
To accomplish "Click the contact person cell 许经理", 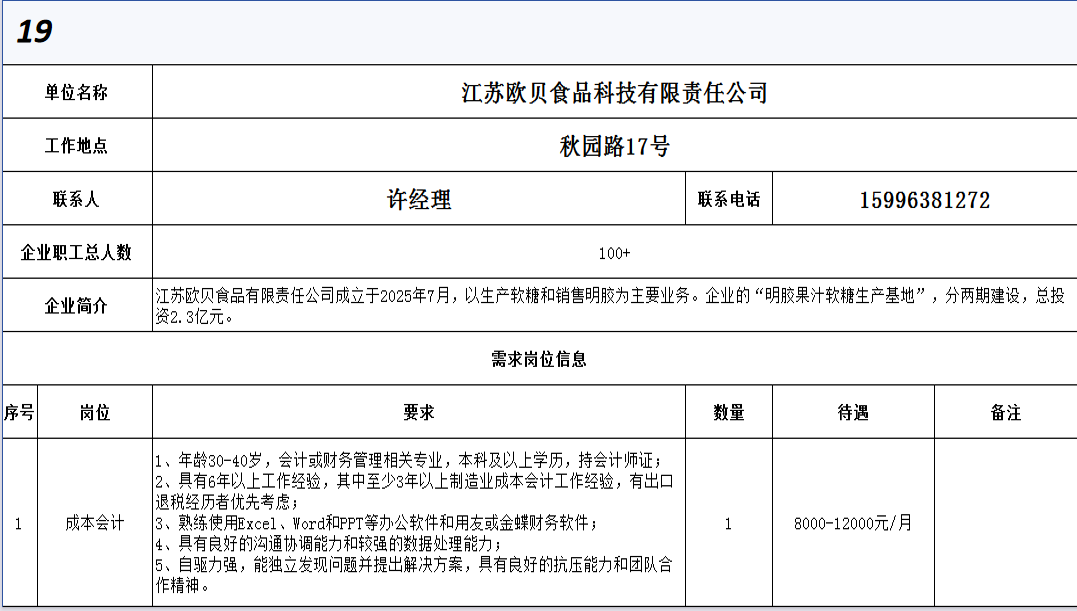I will click(x=418, y=199).
